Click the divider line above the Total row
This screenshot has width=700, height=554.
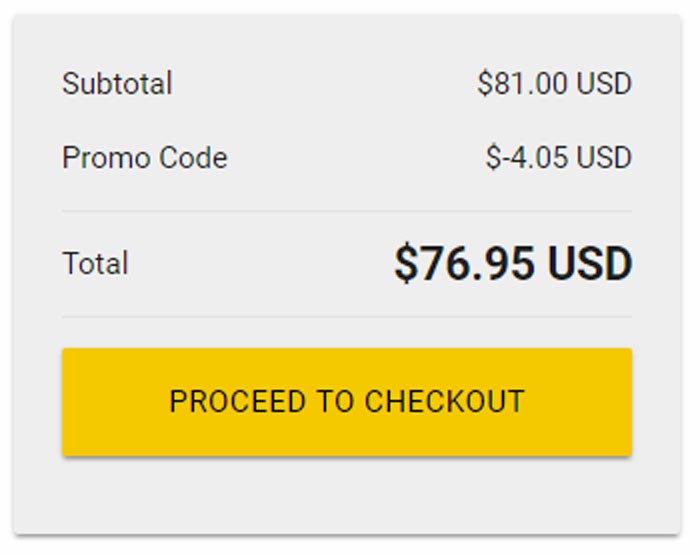coord(346,211)
